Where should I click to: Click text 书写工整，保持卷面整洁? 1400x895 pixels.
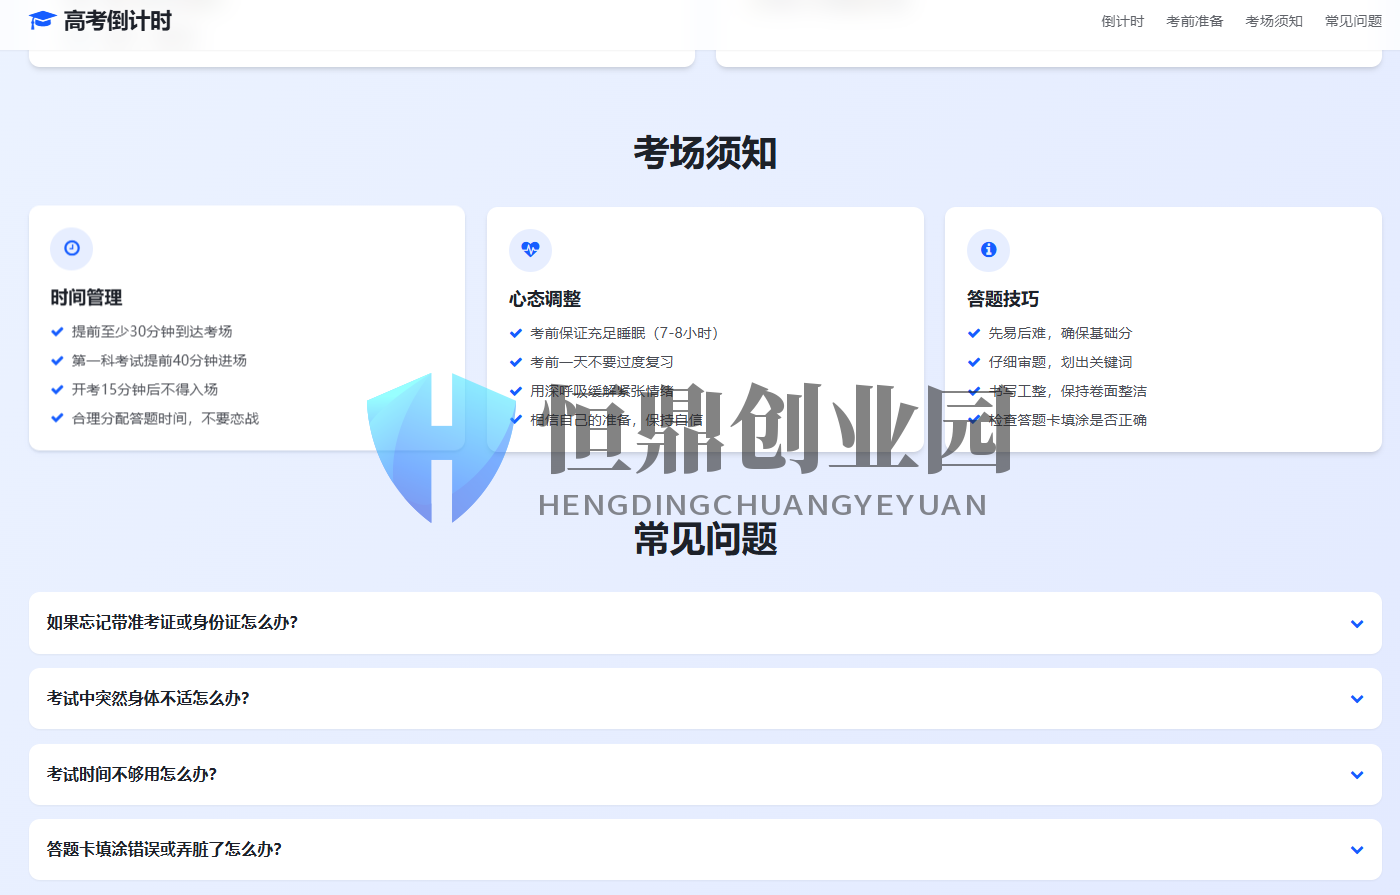1067,392
